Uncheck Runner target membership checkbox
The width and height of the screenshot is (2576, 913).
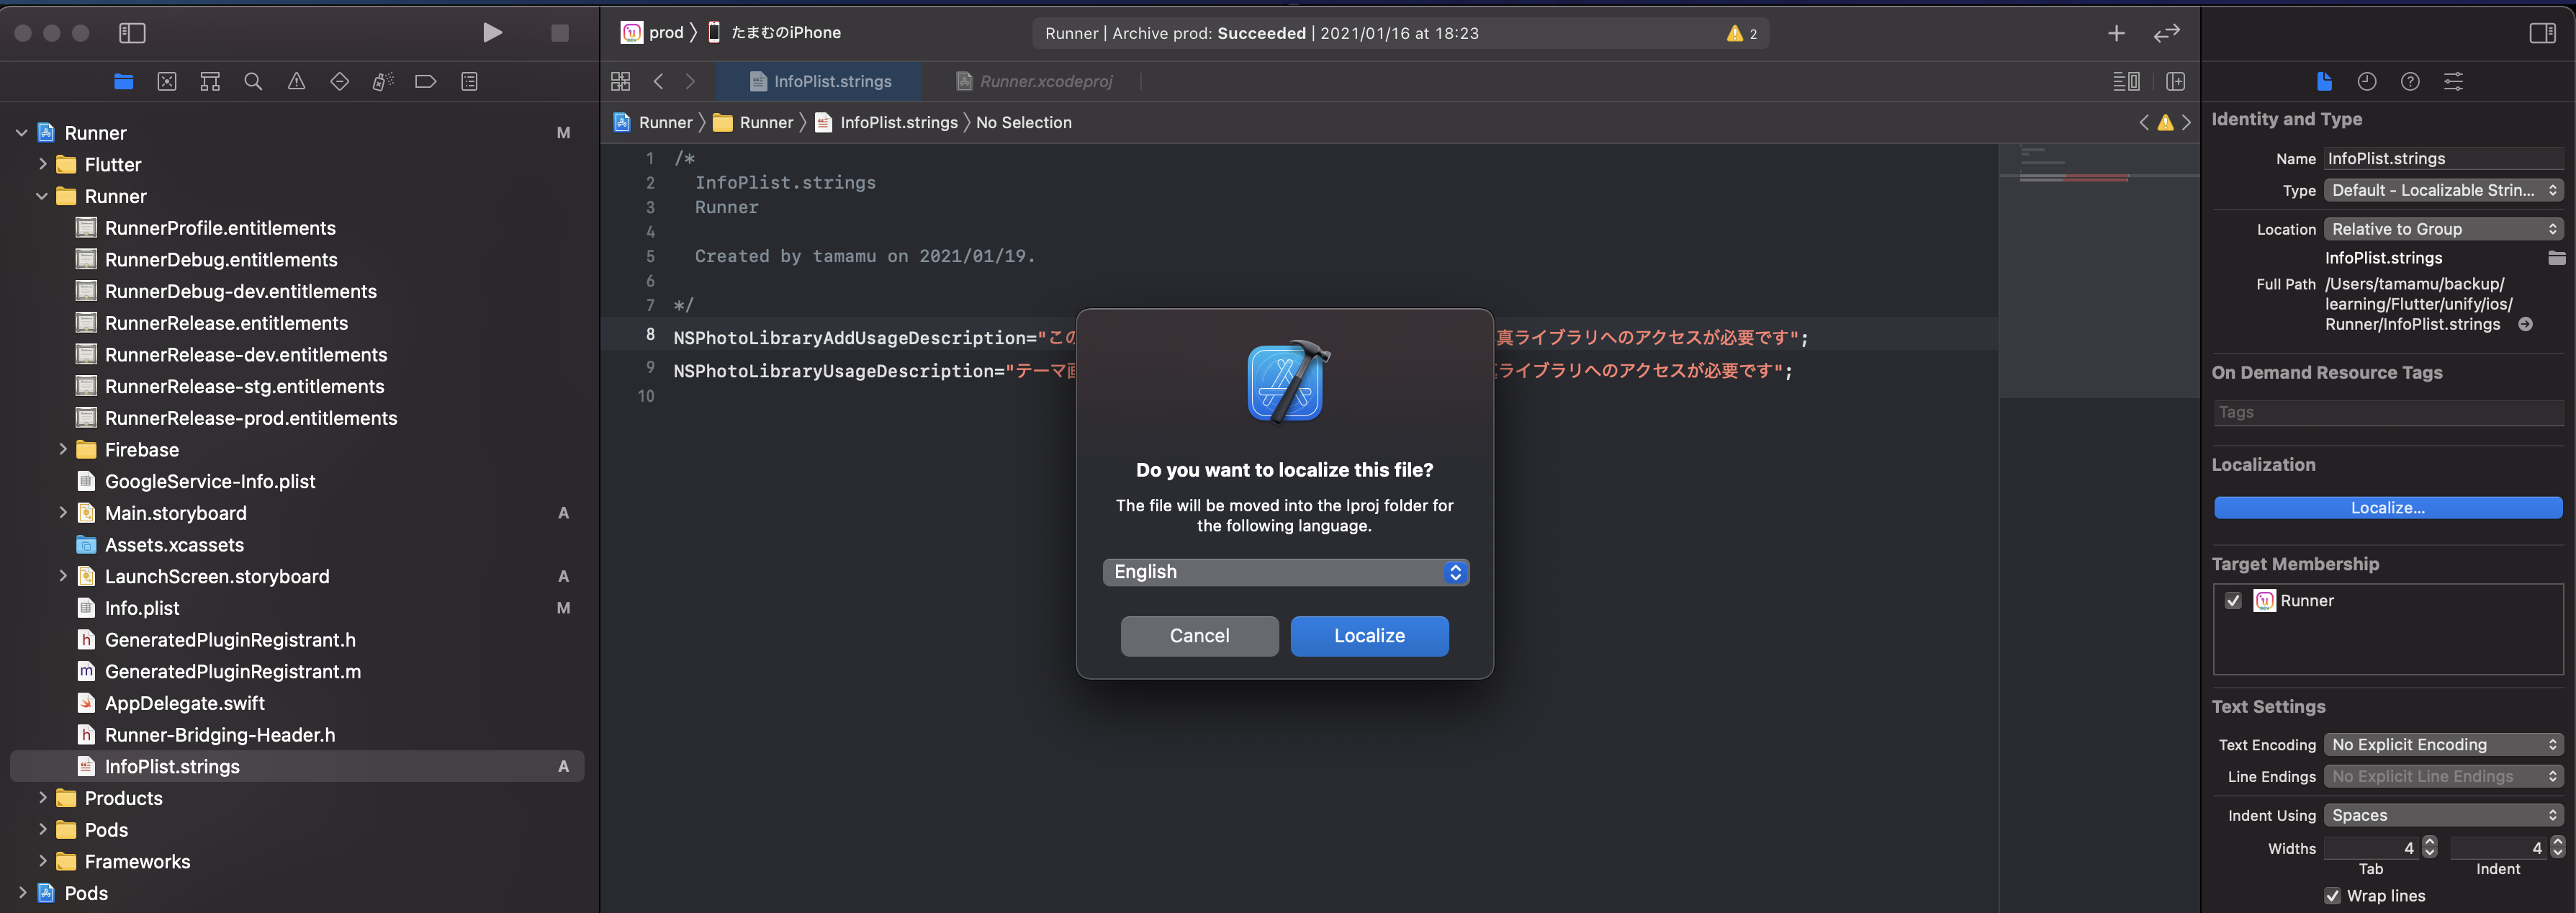(x=2233, y=600)
